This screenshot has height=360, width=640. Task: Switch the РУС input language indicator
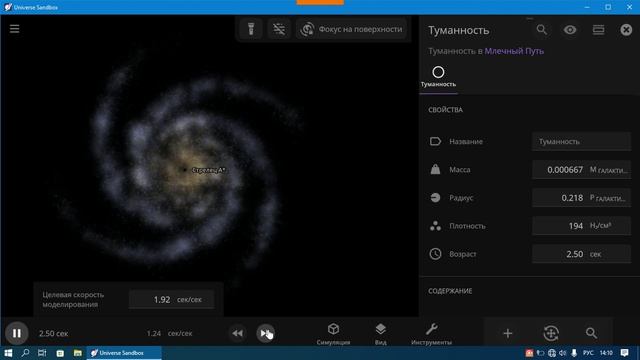click(x=588, y=353)
